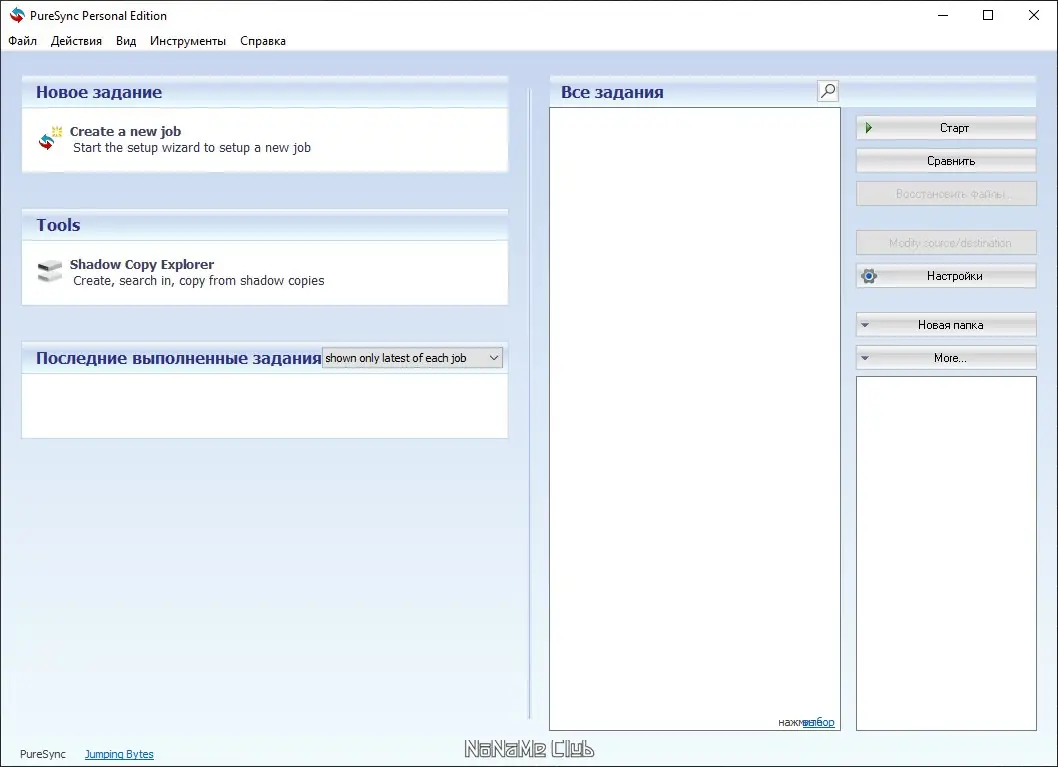1058x767 pixels.
Task: Close the PureSync window
Action: click(x=1034, y=15)
